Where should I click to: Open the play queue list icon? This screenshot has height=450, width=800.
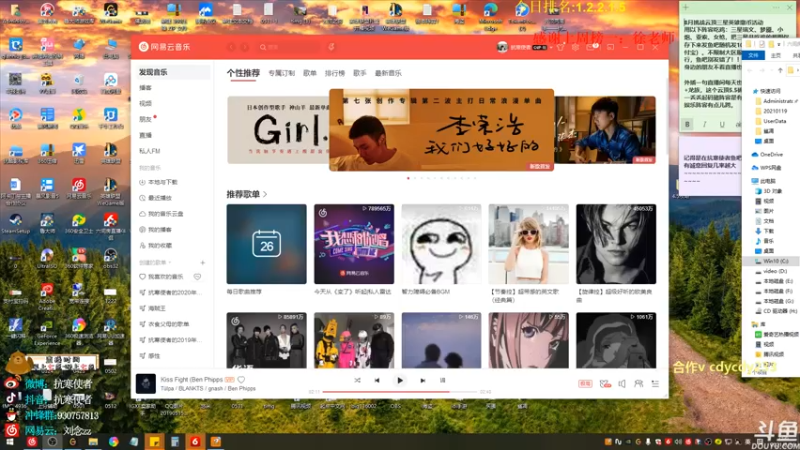click(655, 384)
